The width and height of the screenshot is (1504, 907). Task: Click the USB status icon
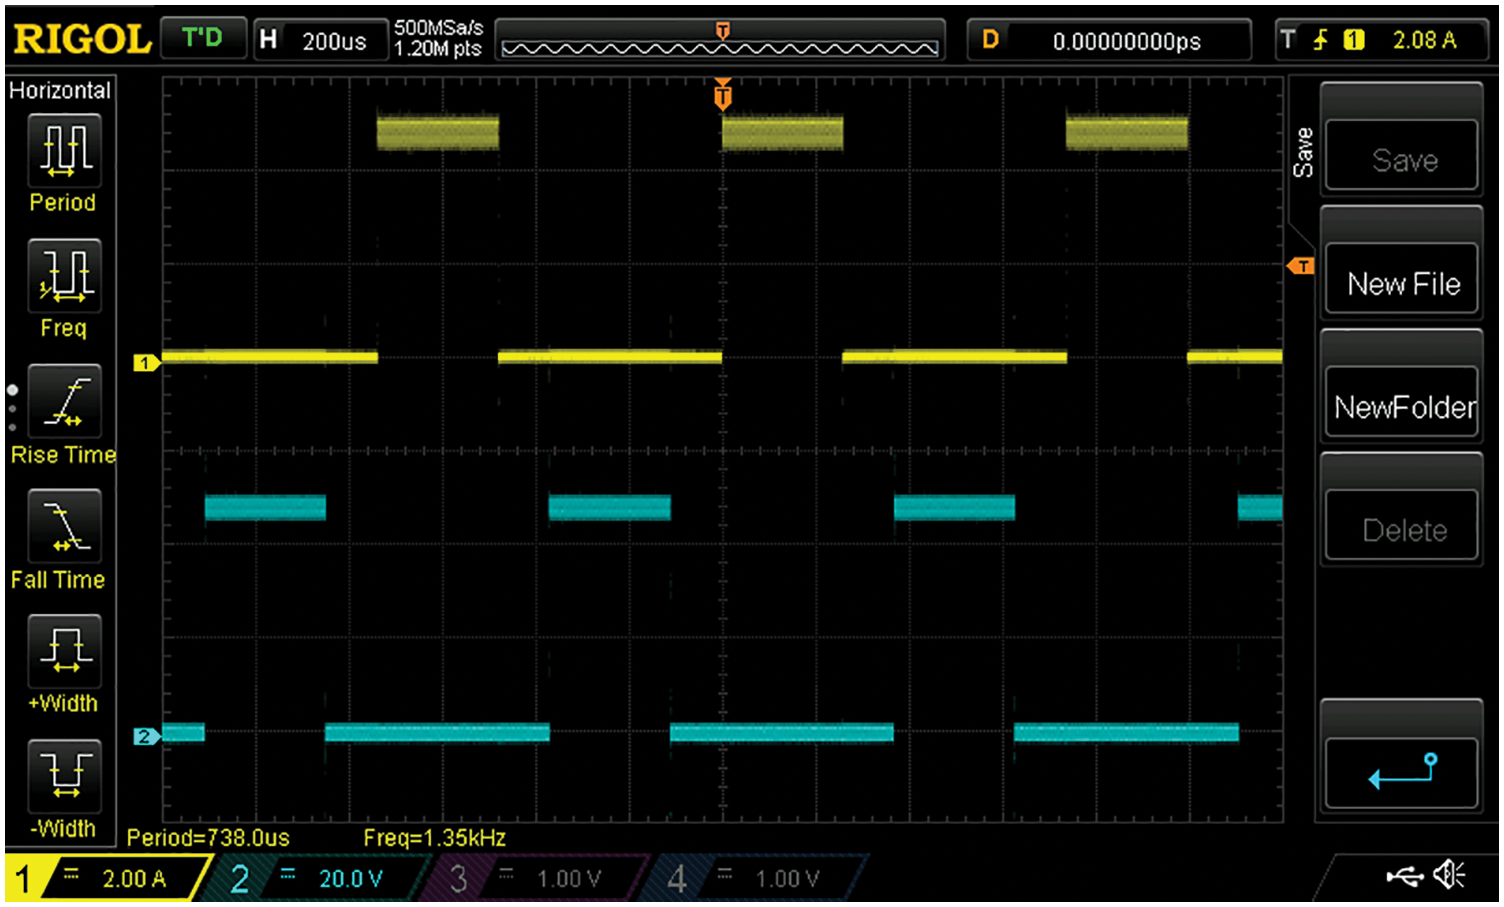coord(1404,877)
